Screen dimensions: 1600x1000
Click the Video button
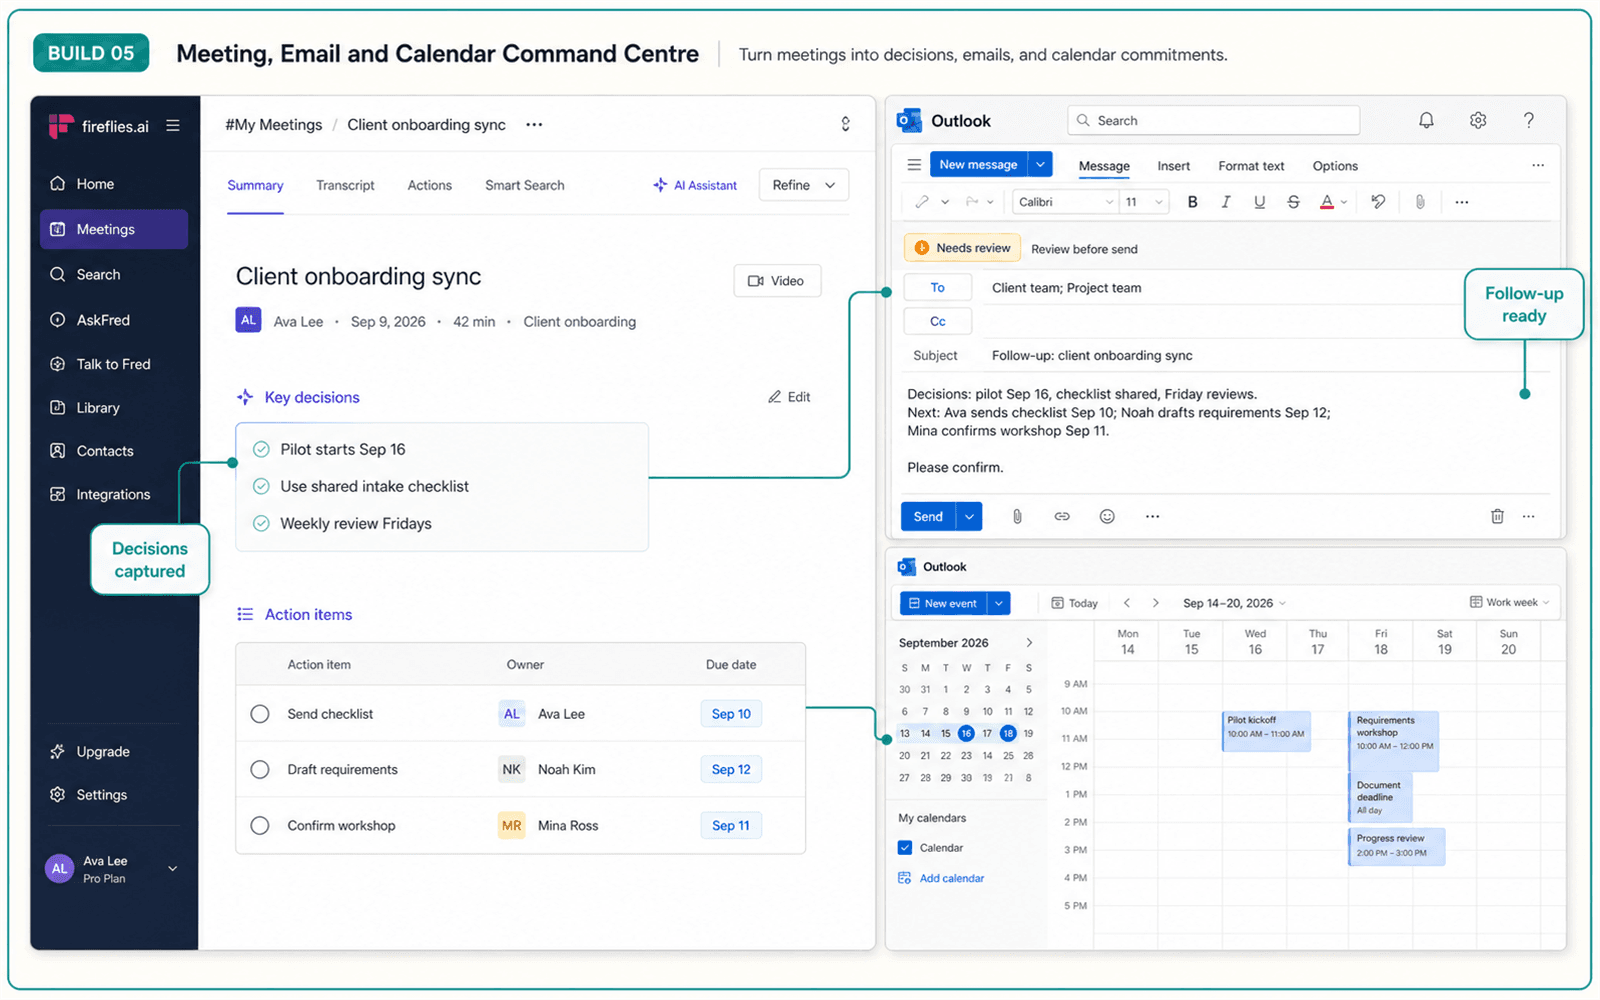(x=777, y=281)
